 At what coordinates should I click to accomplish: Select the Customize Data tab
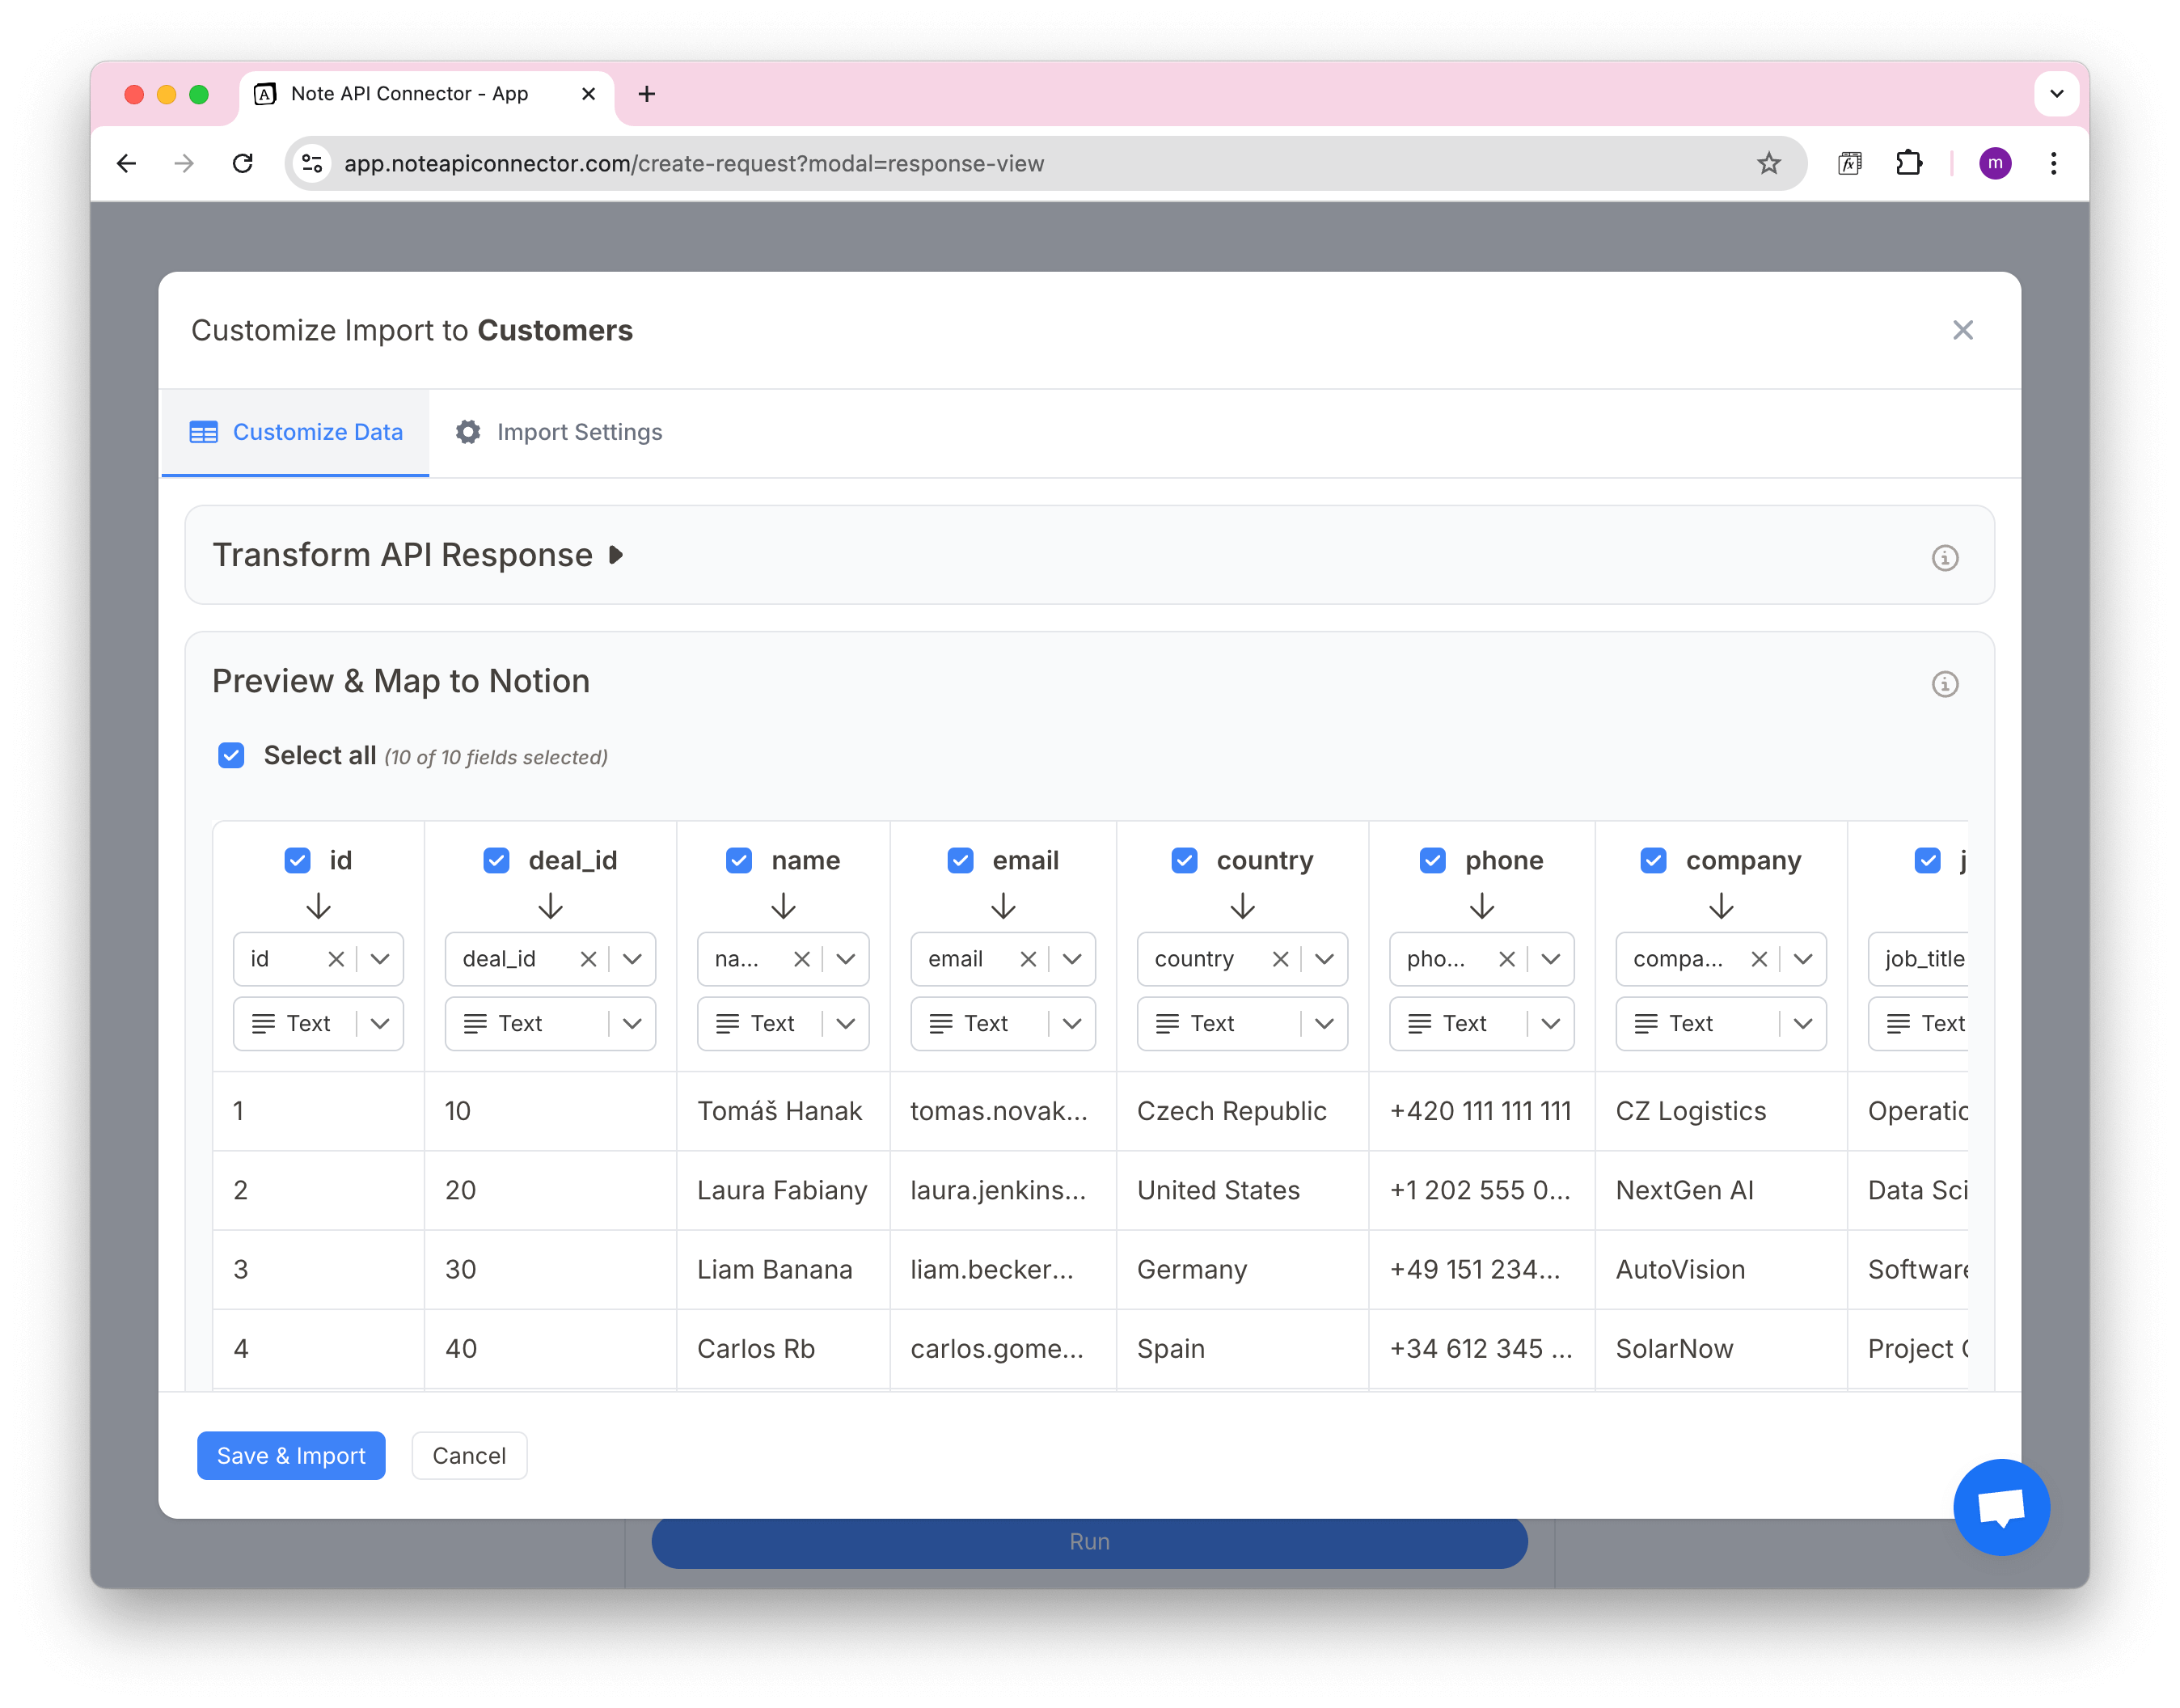tap(296, 432)
